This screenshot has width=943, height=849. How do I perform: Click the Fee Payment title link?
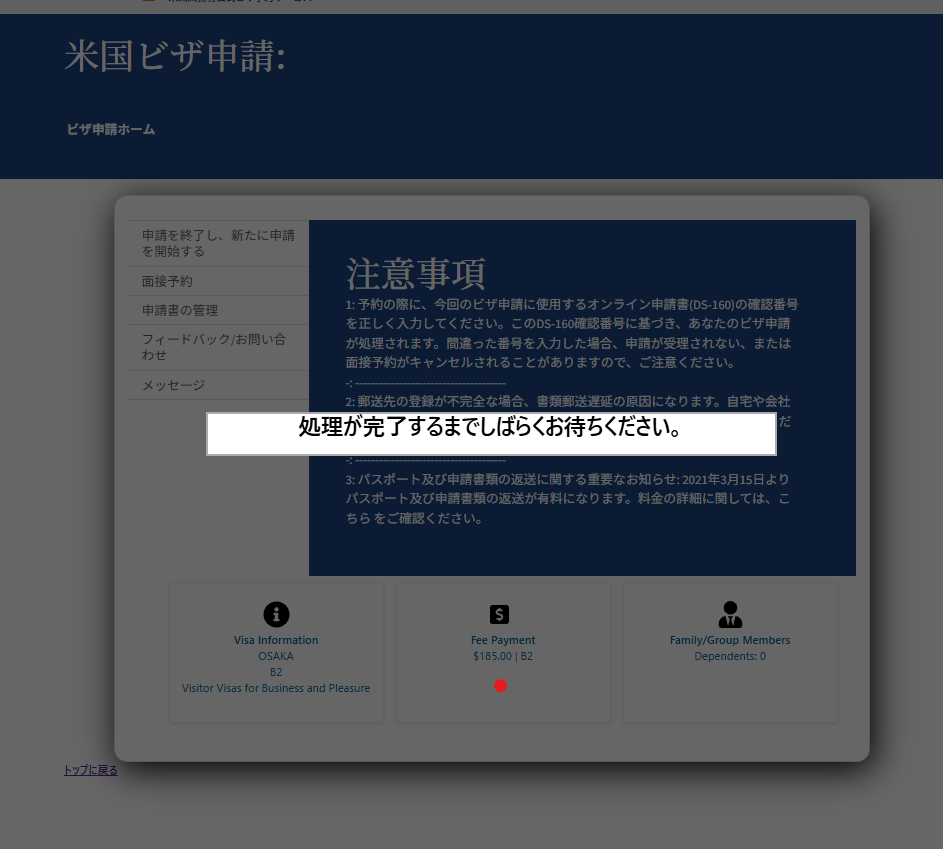tap(503, 640)
